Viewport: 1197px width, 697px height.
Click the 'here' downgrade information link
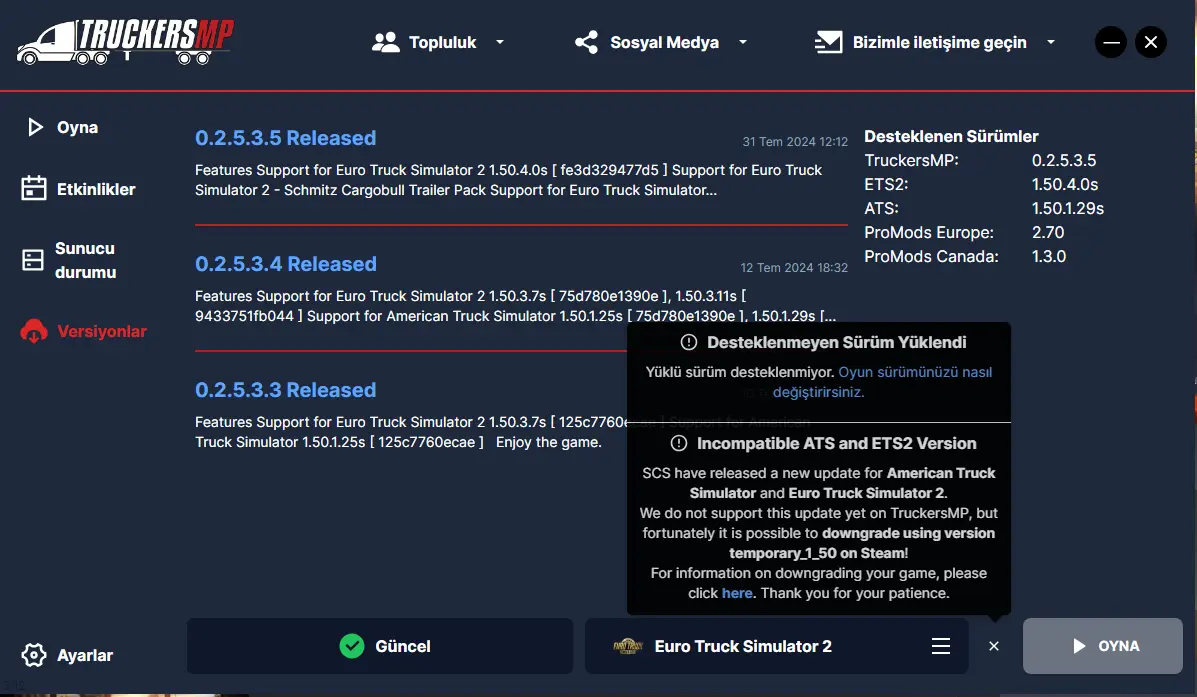pos(737,593)
